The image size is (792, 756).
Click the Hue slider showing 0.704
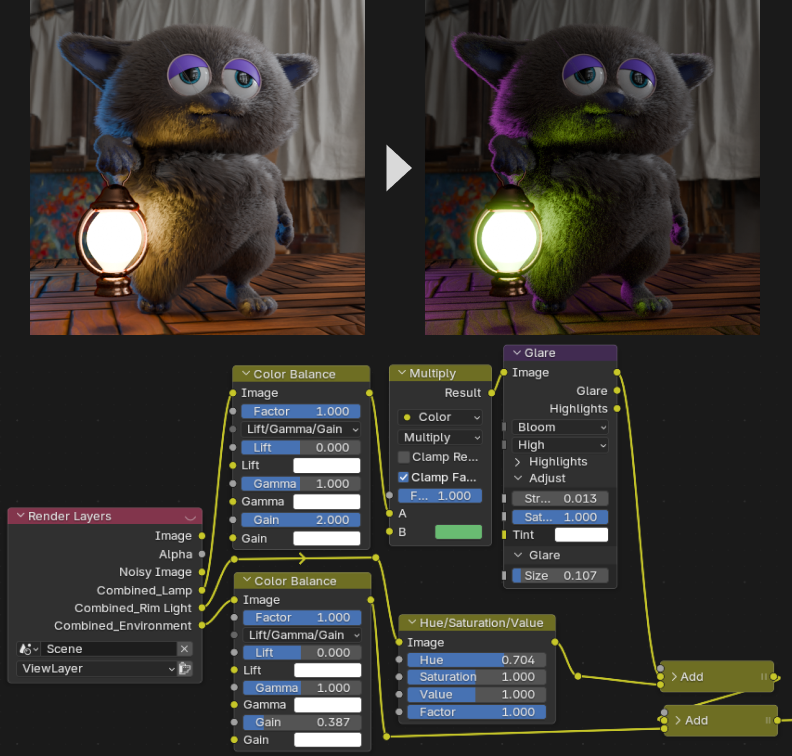(x=476, y=660)
